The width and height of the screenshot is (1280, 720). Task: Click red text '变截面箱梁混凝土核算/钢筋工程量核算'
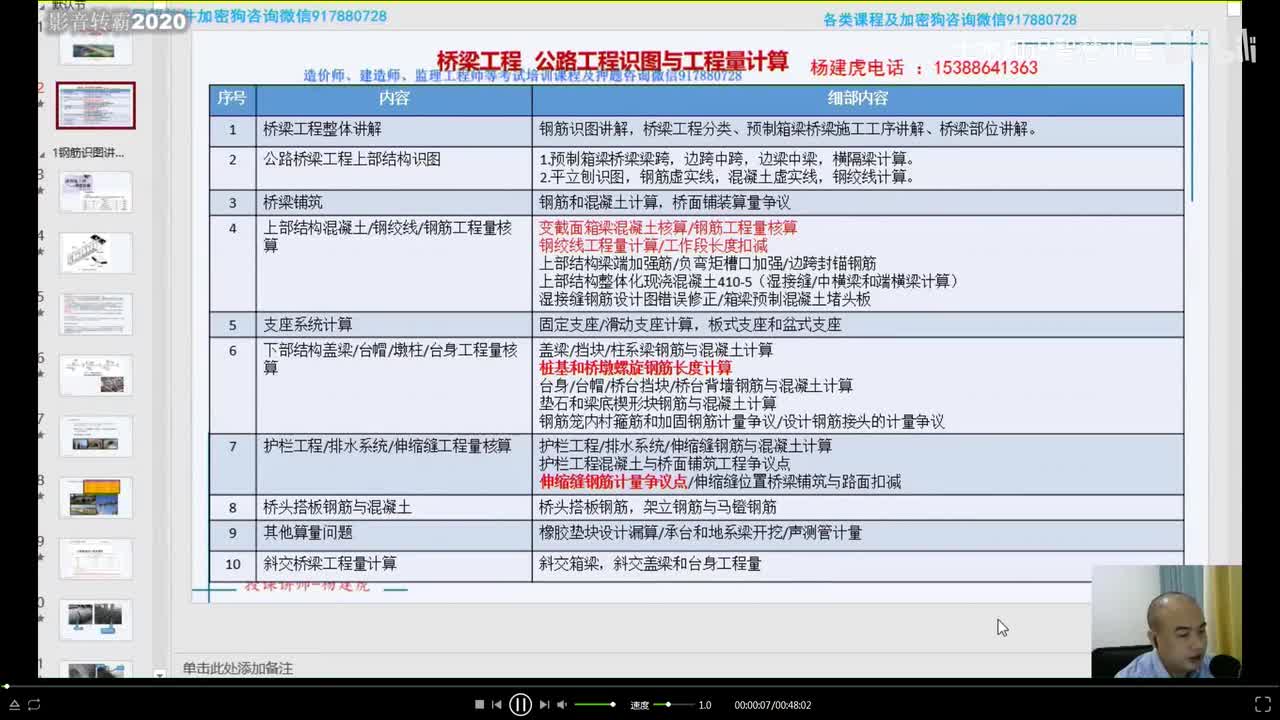668,228
